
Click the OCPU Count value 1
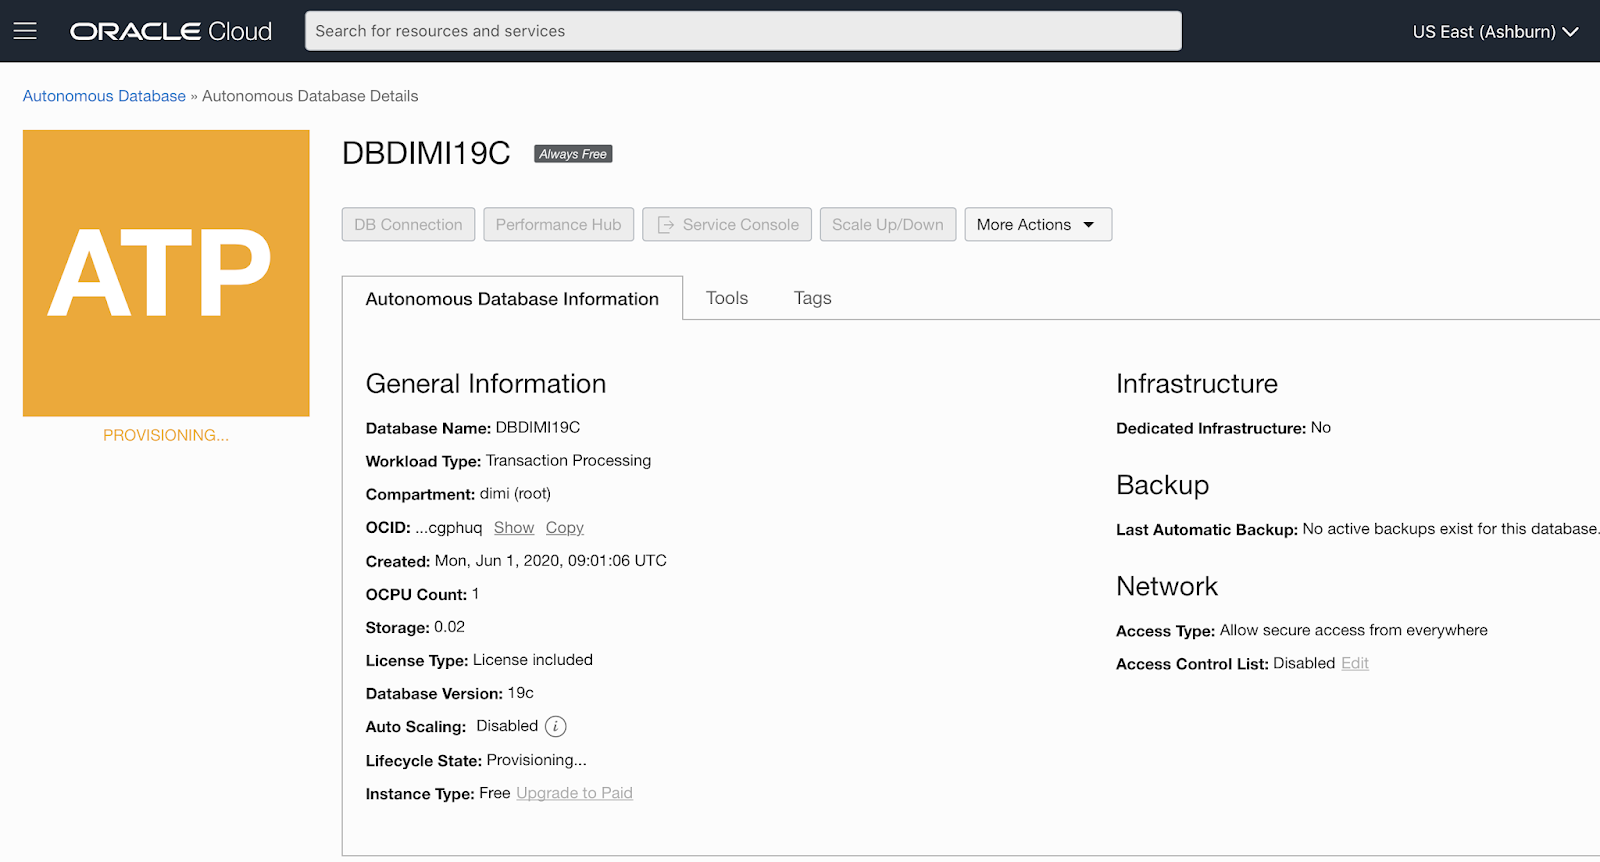[x=476, y=594]
